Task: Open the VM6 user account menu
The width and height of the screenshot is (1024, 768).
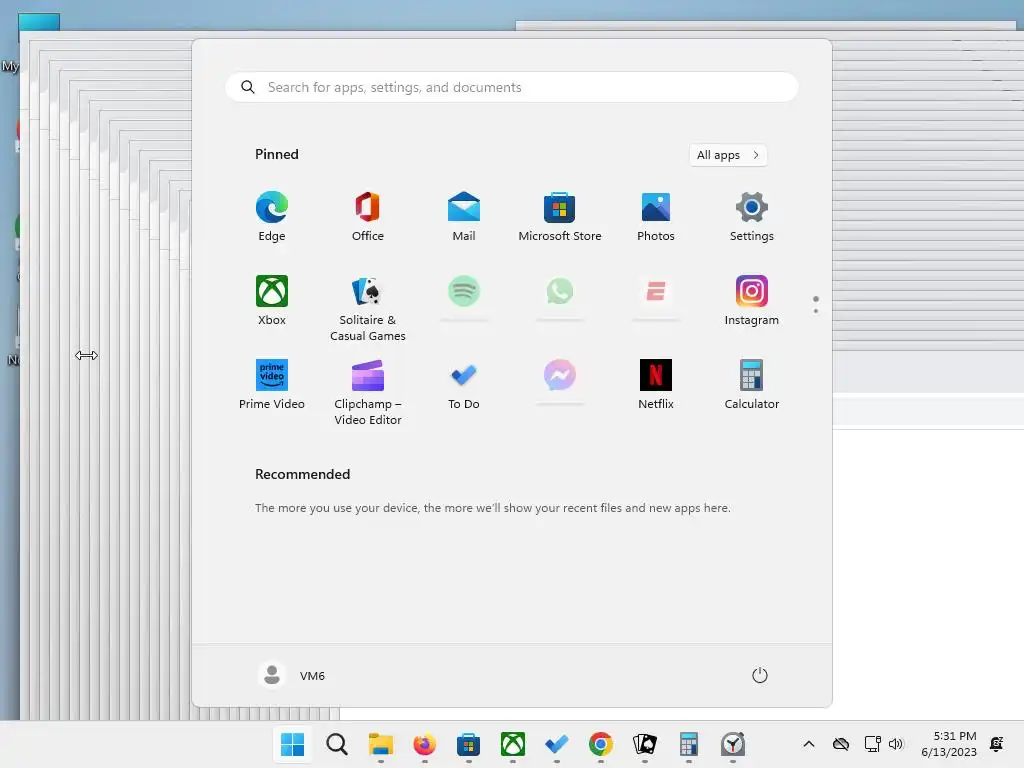Action: 292,675
